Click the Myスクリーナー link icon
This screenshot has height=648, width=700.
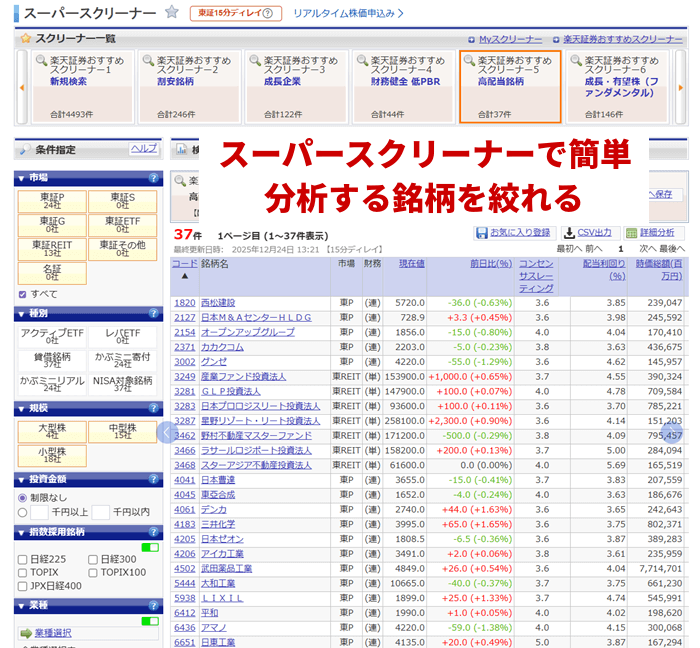pyautogui.click(x=471, y=40)
